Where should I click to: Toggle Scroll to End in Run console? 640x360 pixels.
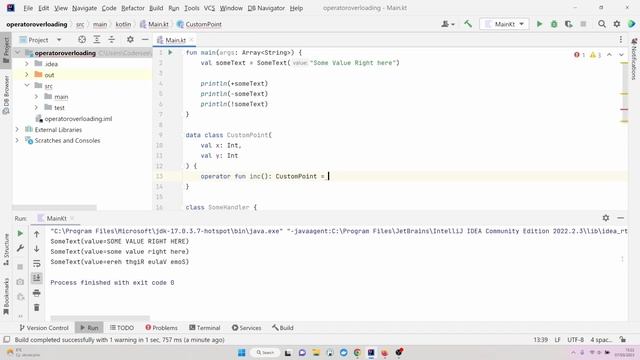coord(36,278)
